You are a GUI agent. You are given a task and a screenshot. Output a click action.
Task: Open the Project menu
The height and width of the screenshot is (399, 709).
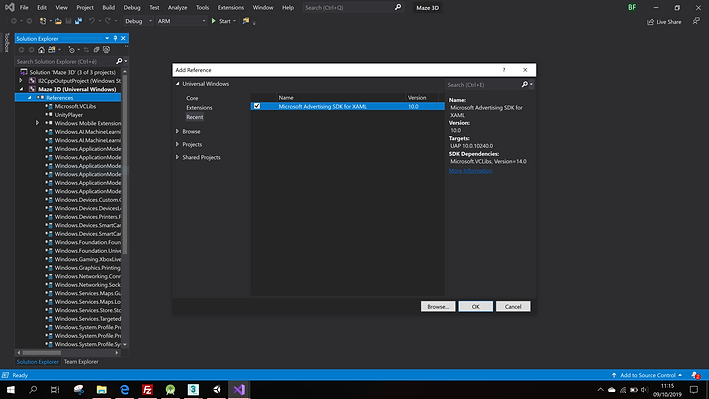coord(85,8)
